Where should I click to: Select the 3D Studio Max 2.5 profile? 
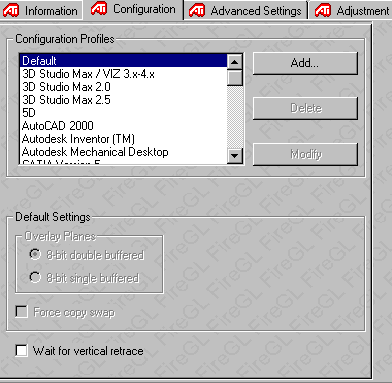pos(123,100)
